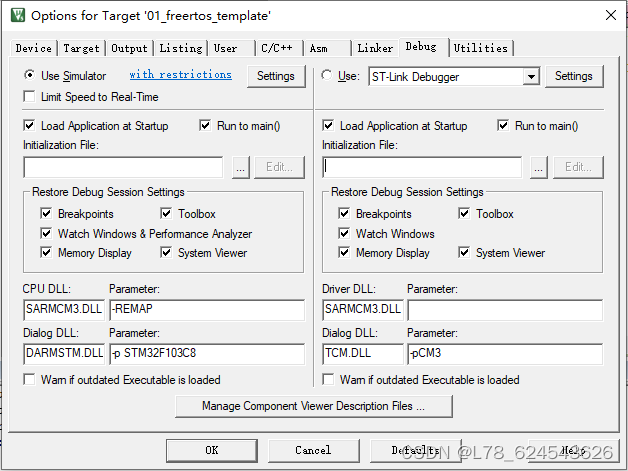Switch to the Asm tab
Viewport: 628px width, 471px height.
[327, 48]
